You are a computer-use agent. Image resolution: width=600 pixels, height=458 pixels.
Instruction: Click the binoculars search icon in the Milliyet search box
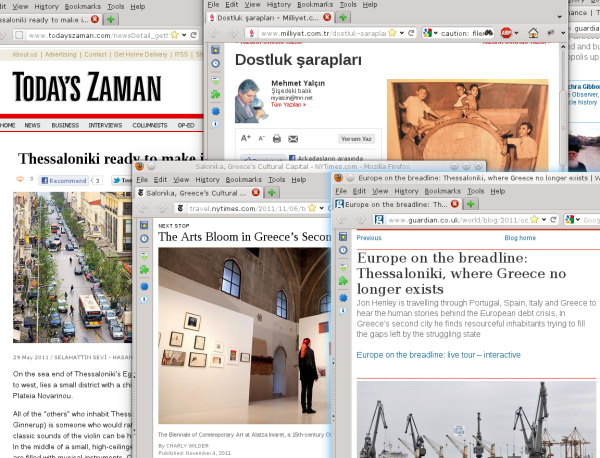(x=487, y=33)
